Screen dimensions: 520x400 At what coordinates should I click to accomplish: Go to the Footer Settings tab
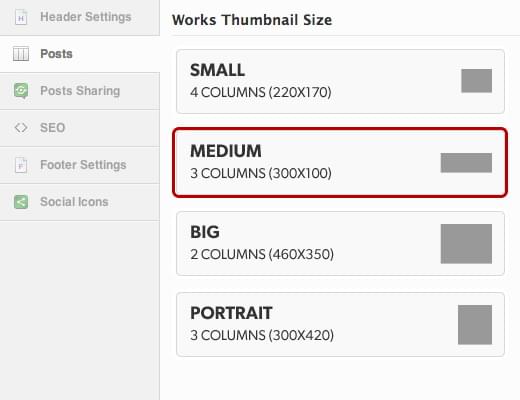80,165
